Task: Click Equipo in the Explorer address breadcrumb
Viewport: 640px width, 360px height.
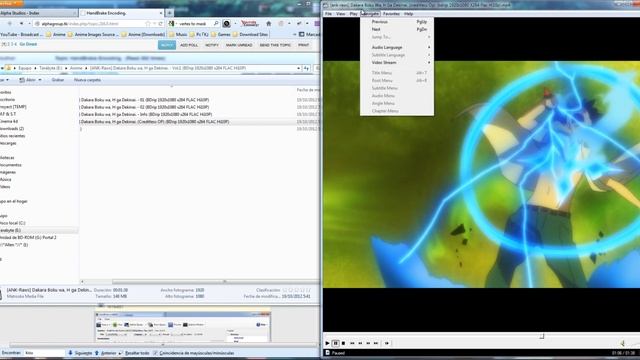Action: pyautogui.click(x=25, y=68)
